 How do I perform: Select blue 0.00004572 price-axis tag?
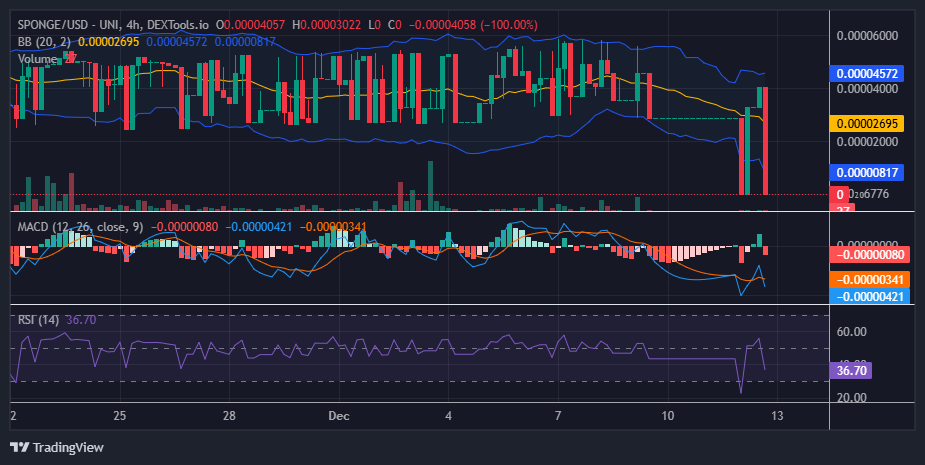tap(867, 74)
